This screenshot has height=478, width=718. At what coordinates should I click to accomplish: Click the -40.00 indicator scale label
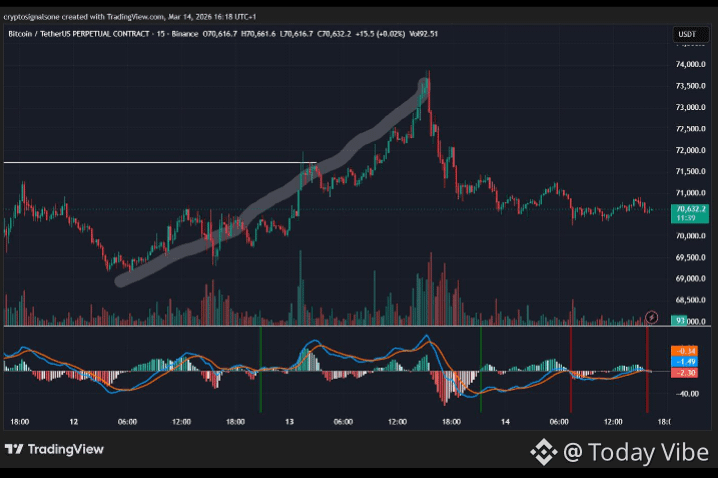point(688,394)
